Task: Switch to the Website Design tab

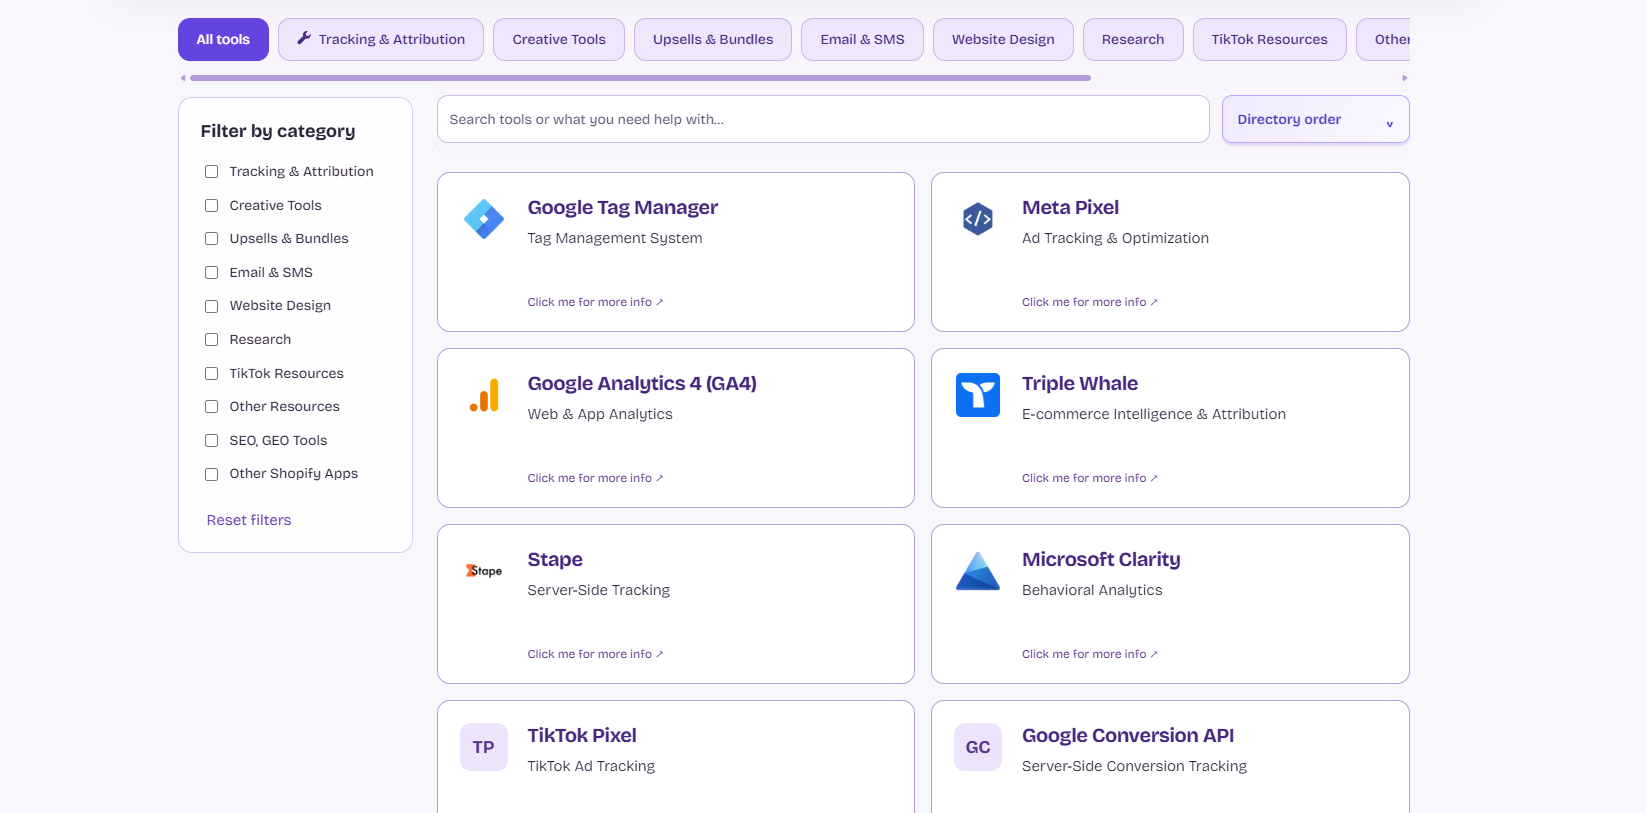Action: point(1003,39)
